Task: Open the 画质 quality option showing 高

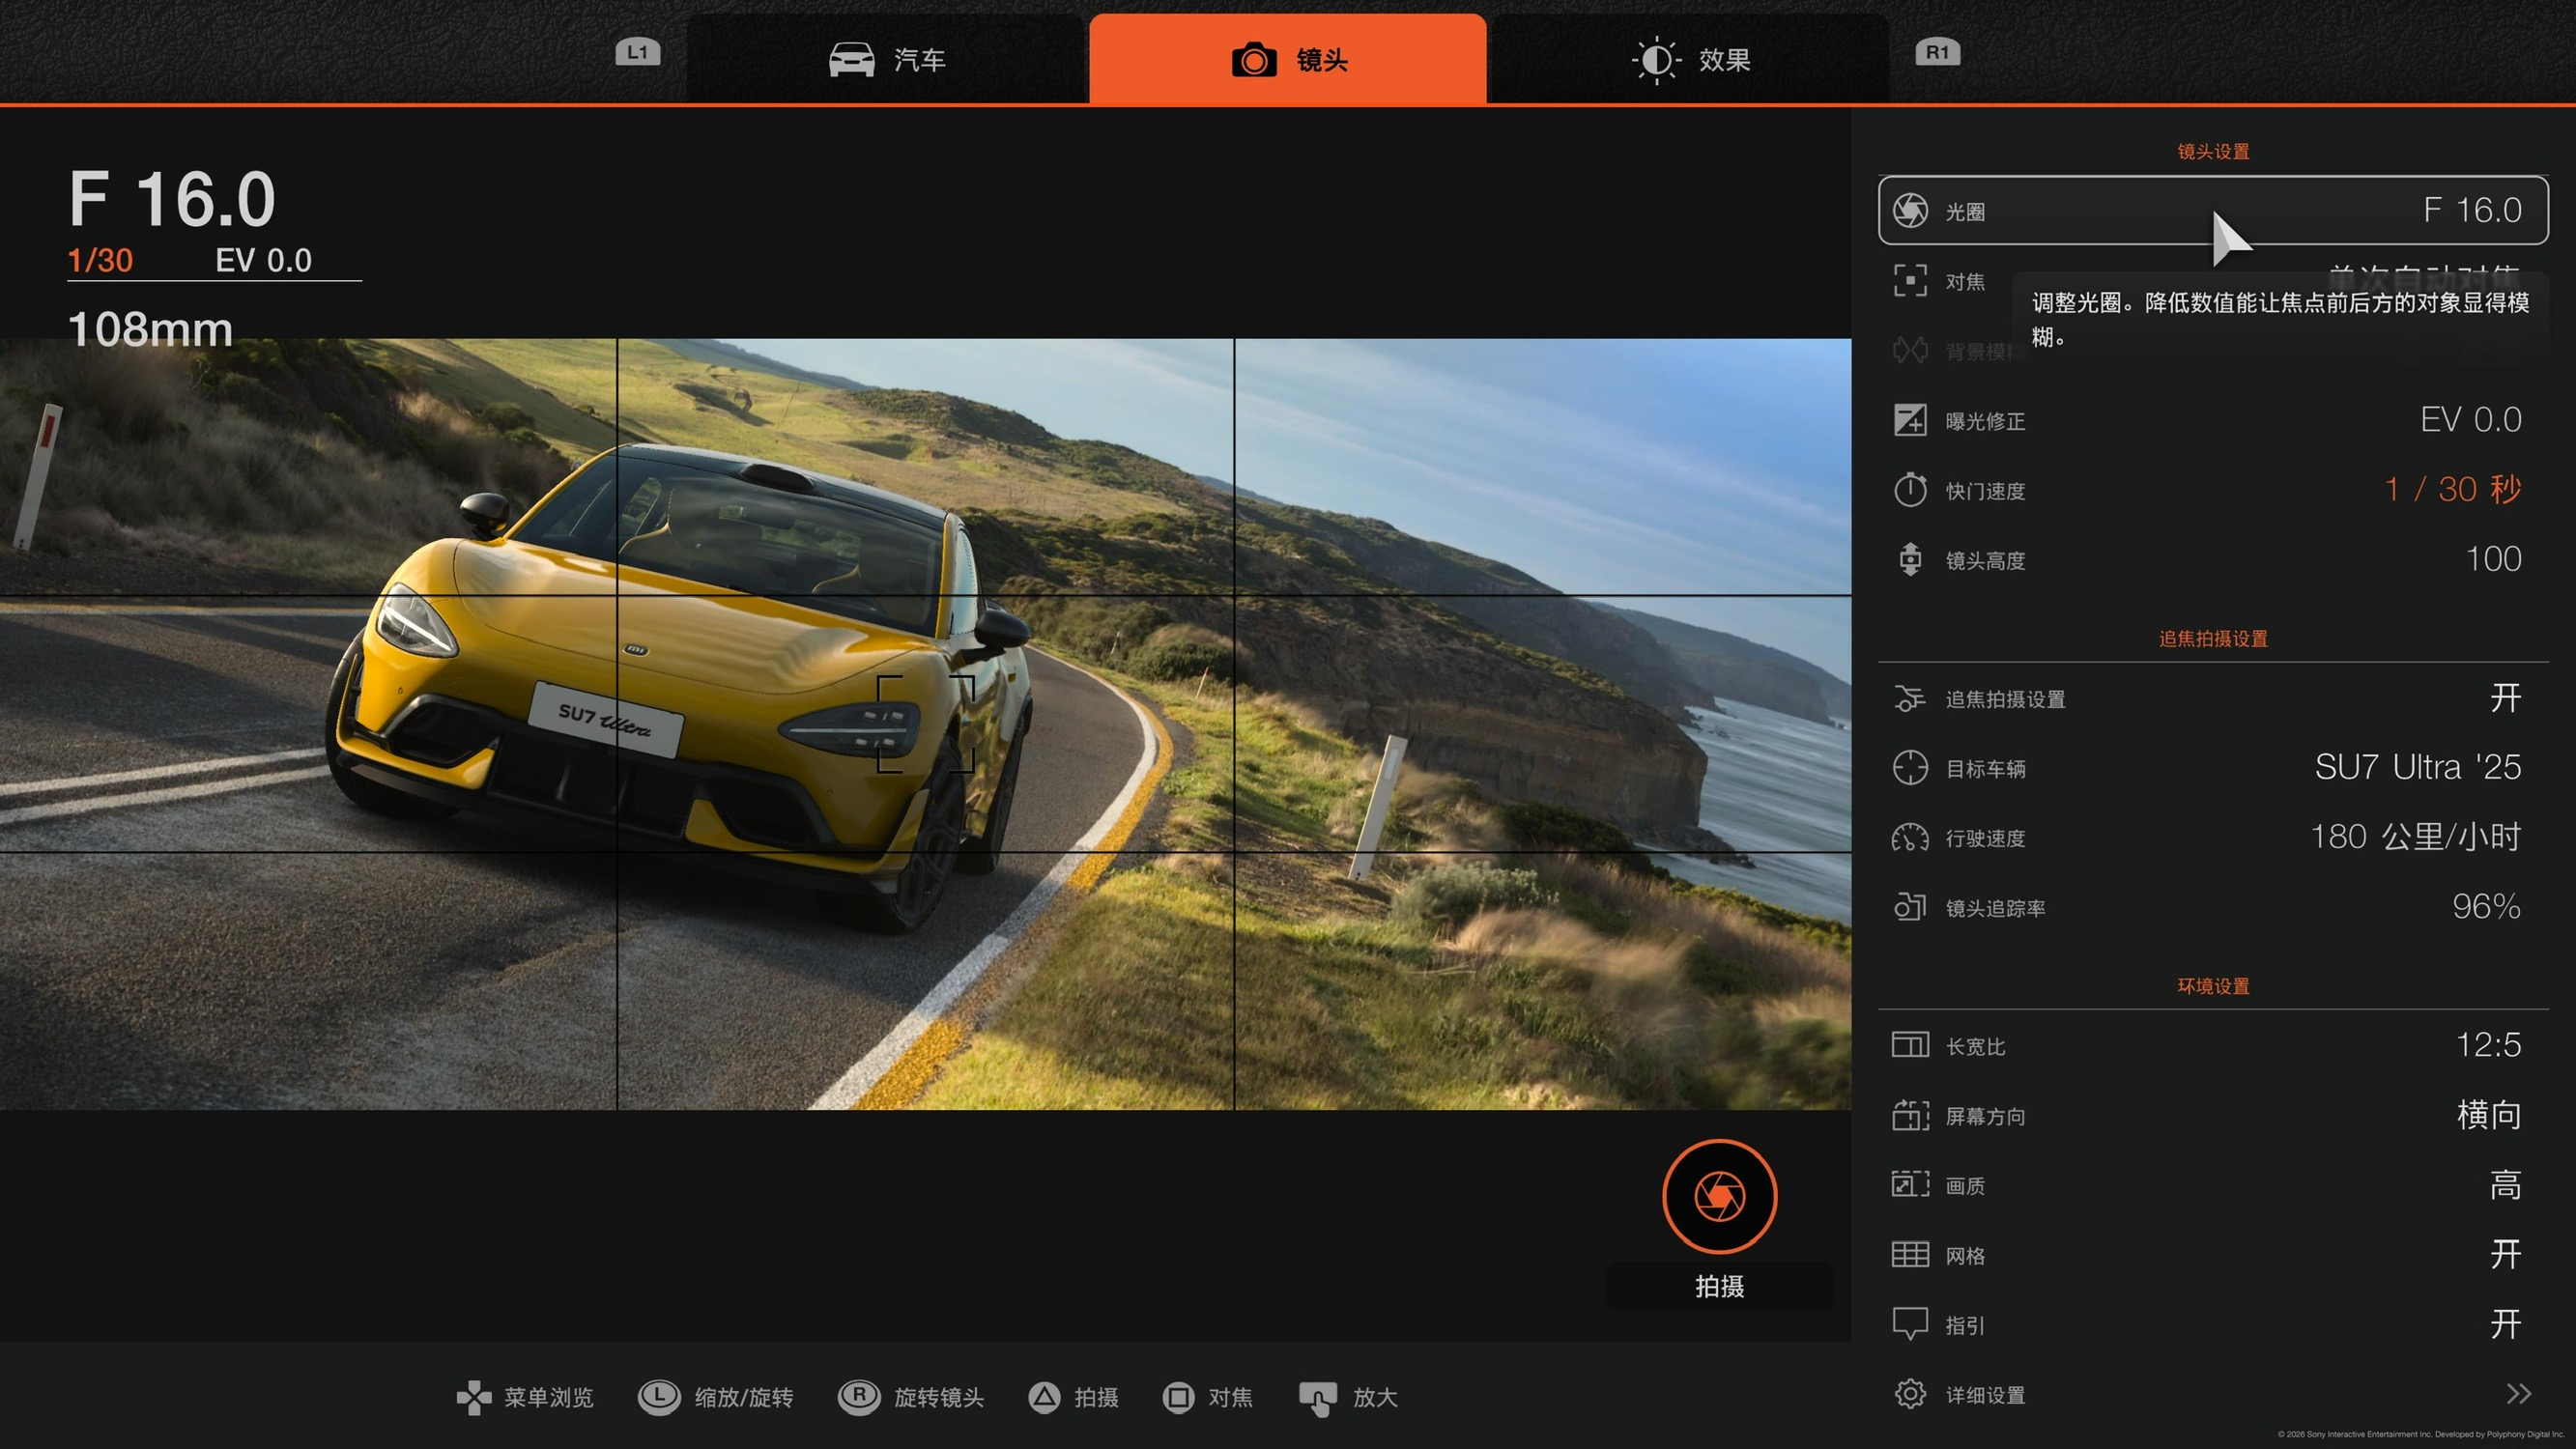Action: coord(2504,1185)
